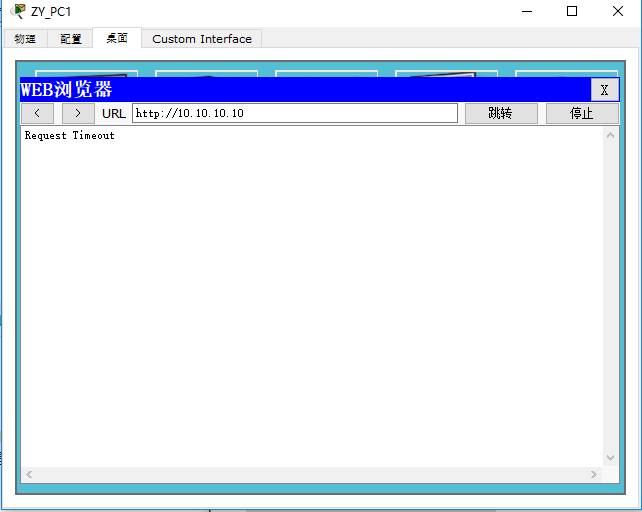Focus the URL input field
The image size is (642, 512).
click(295, 113)
